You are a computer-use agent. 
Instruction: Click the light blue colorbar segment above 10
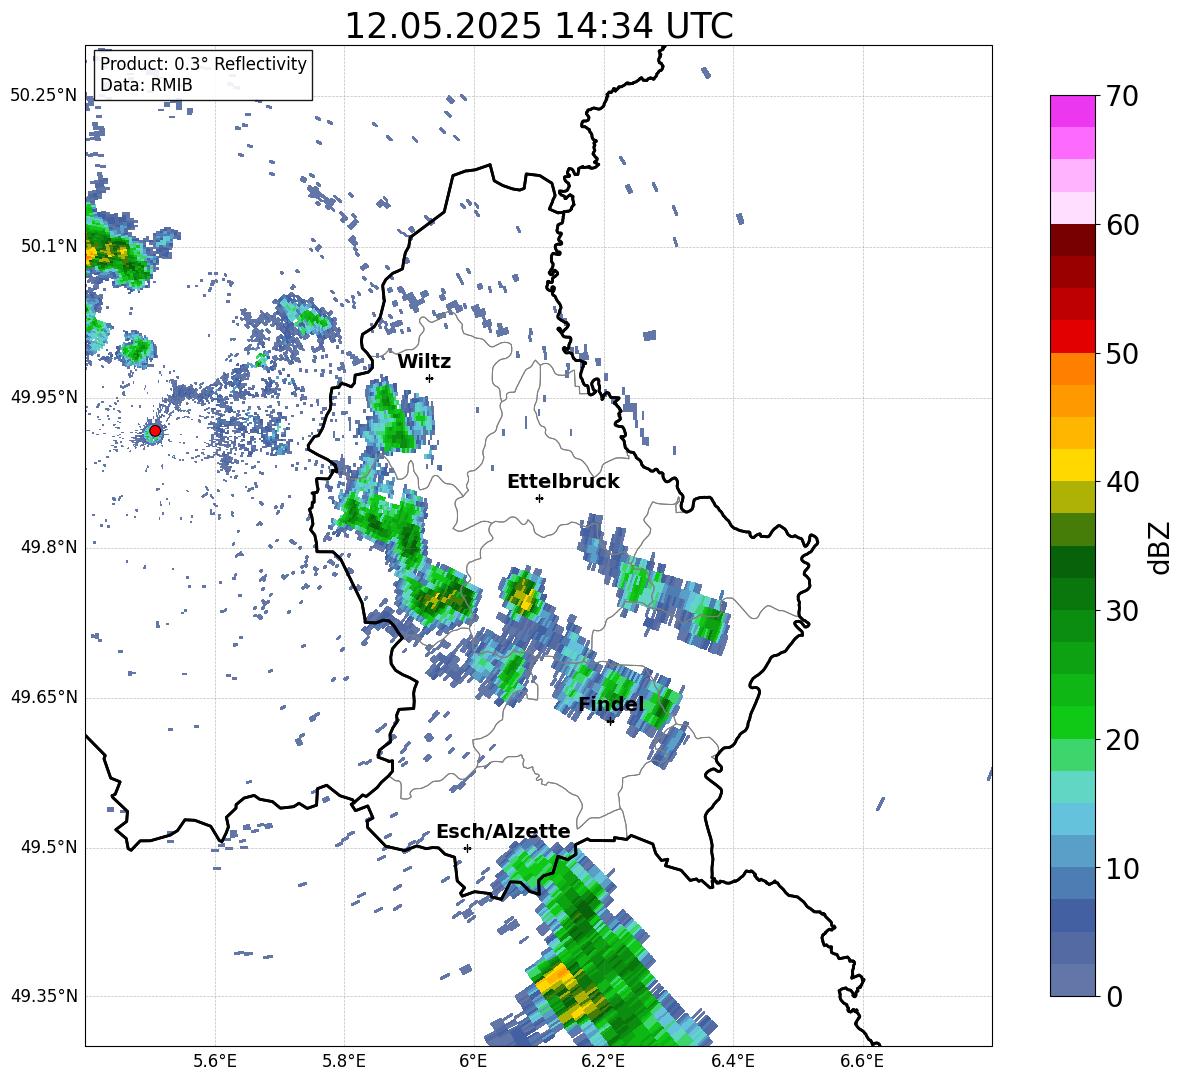1072,851
